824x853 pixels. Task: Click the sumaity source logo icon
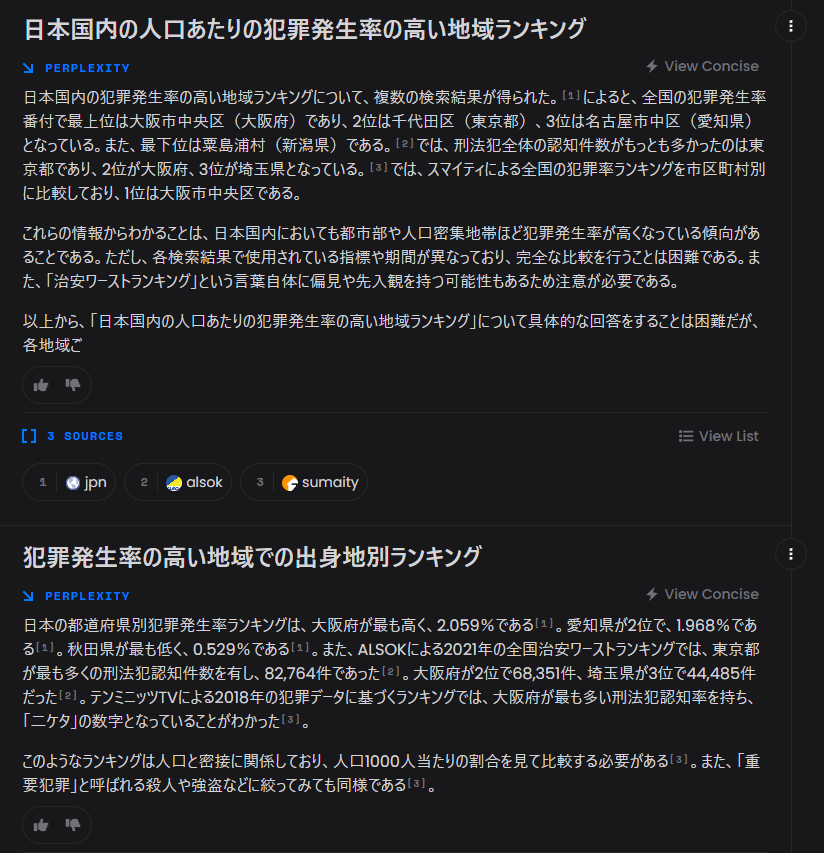[289, 483]
